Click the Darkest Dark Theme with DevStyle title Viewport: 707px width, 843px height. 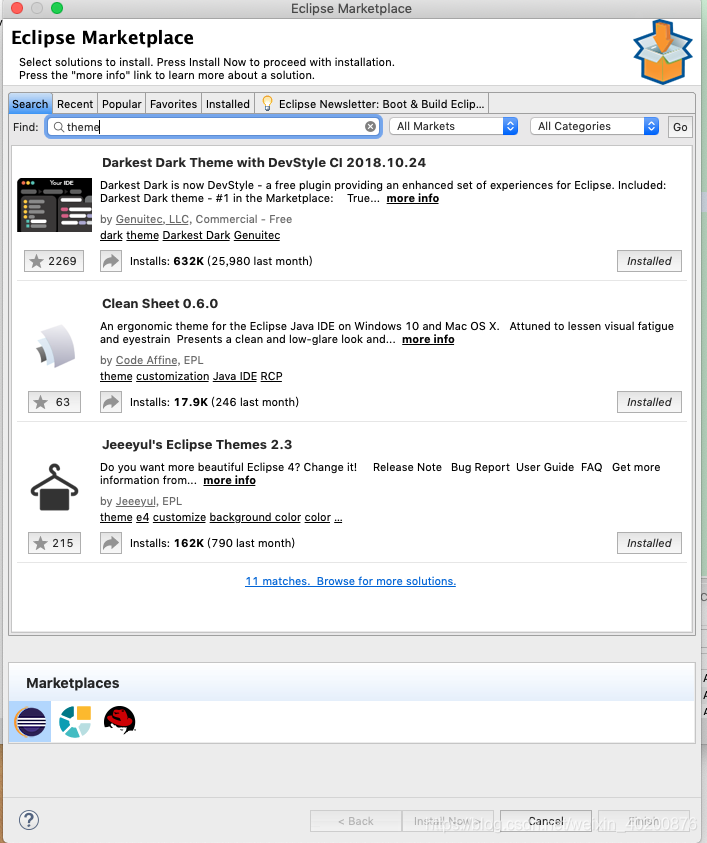(x=264, y=162)
